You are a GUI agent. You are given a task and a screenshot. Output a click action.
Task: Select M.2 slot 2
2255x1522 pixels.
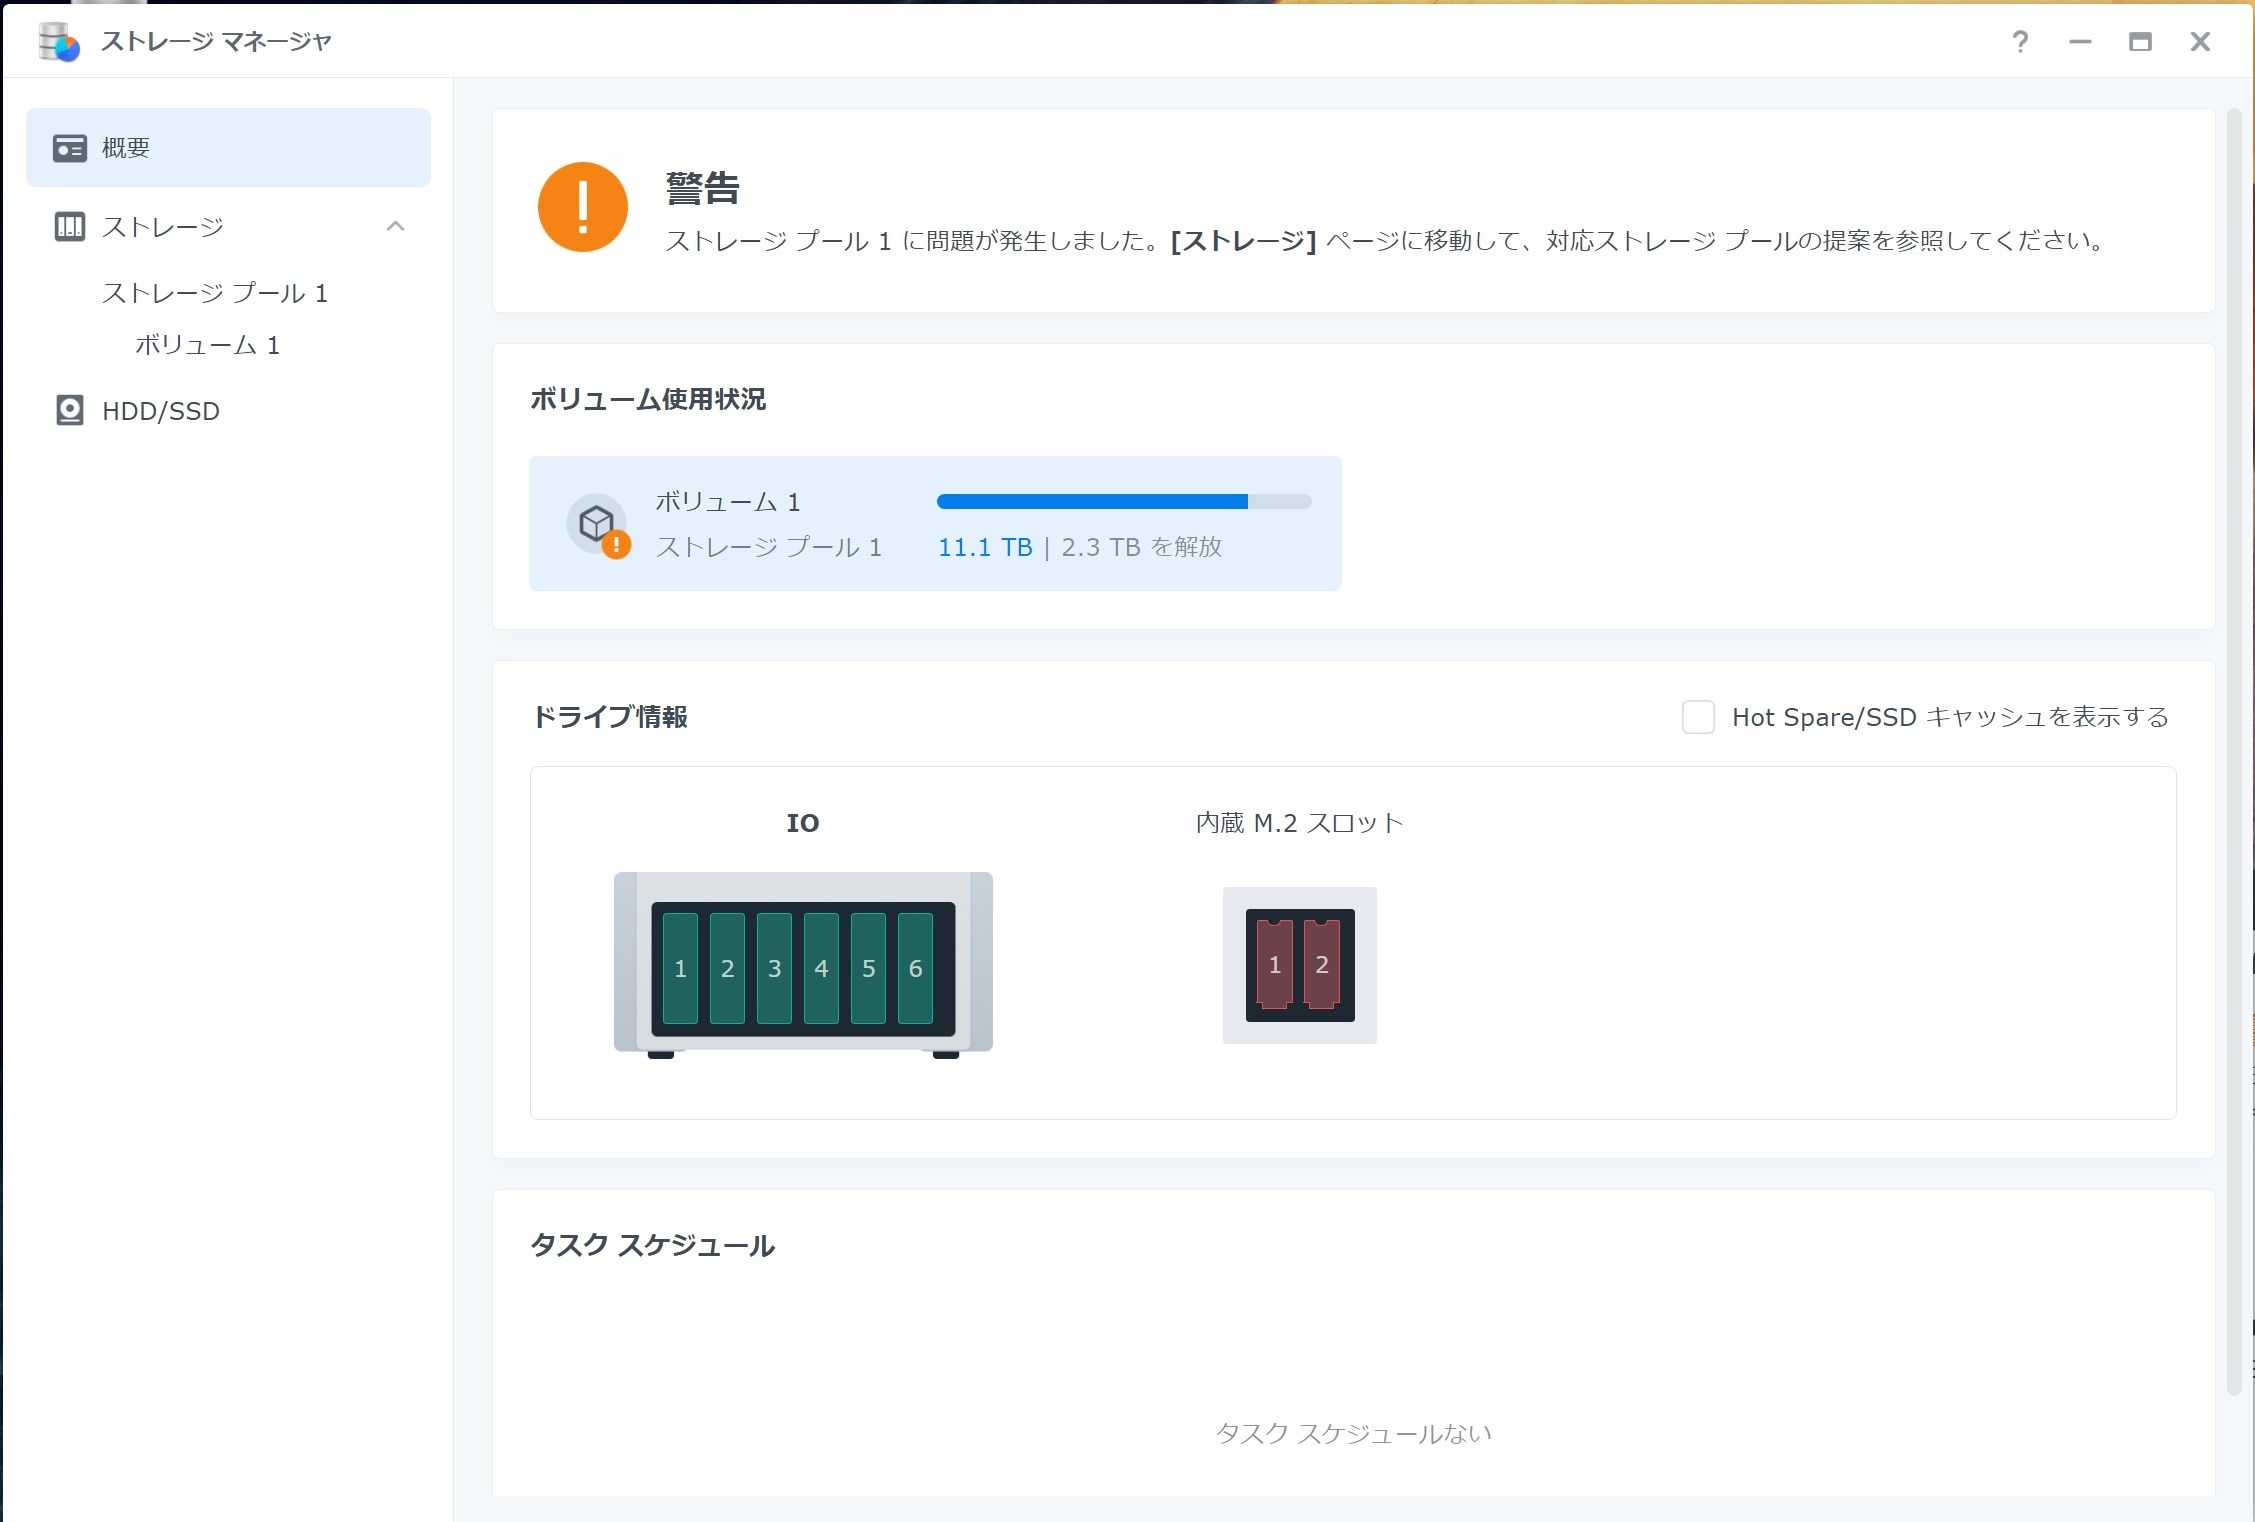1322,965
